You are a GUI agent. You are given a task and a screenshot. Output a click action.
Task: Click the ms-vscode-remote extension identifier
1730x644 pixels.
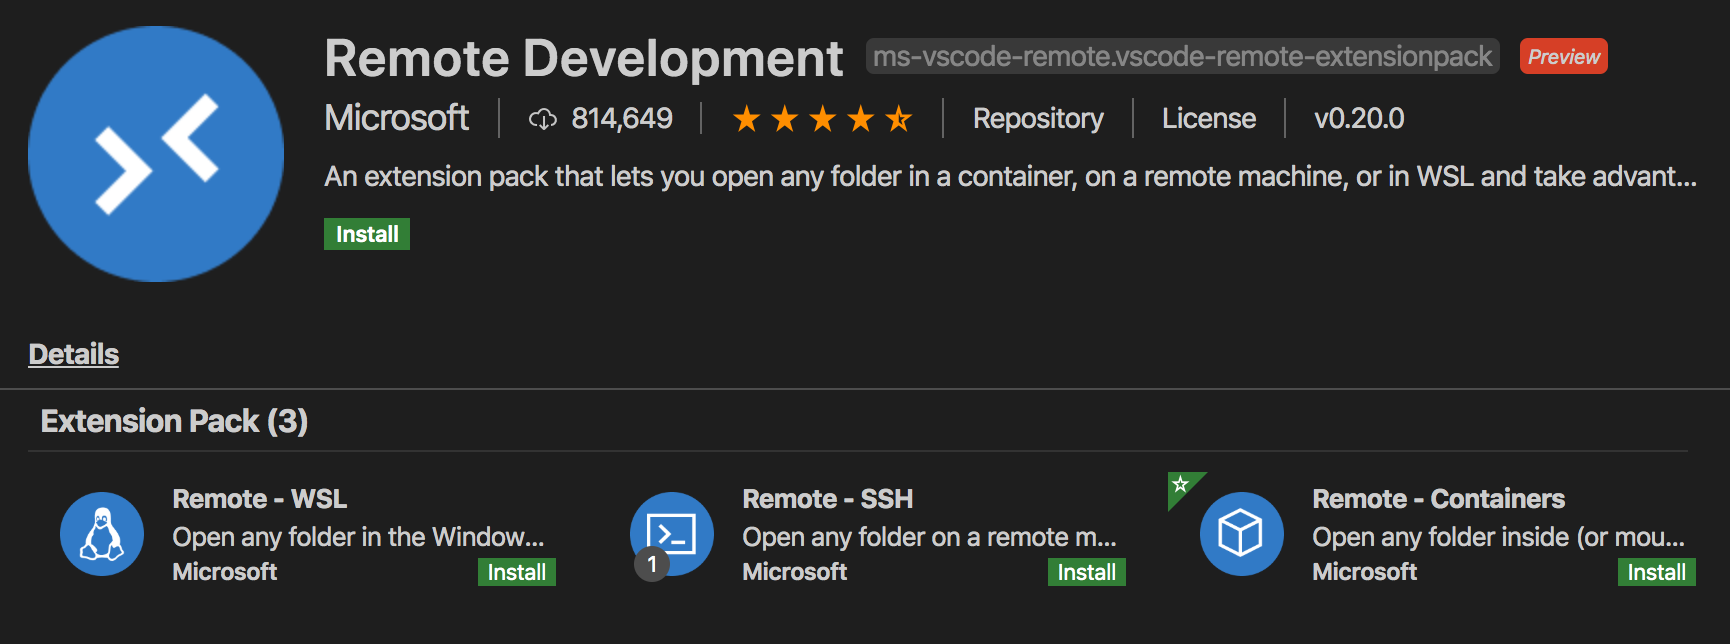(1182, 57)
